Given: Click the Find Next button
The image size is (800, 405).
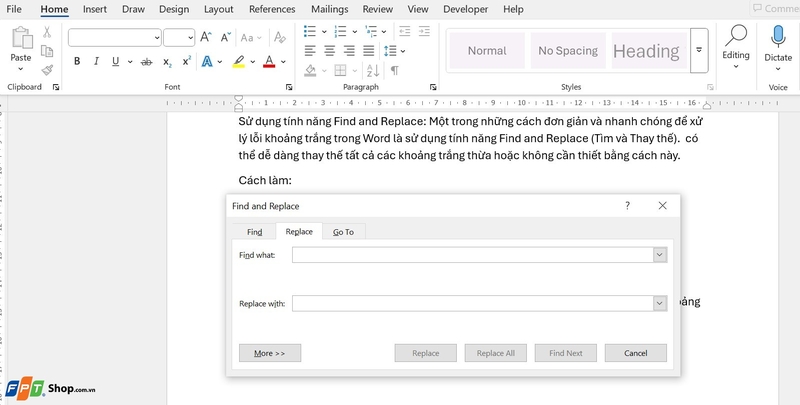Looking at the screenshot, I should click(565, 353).
